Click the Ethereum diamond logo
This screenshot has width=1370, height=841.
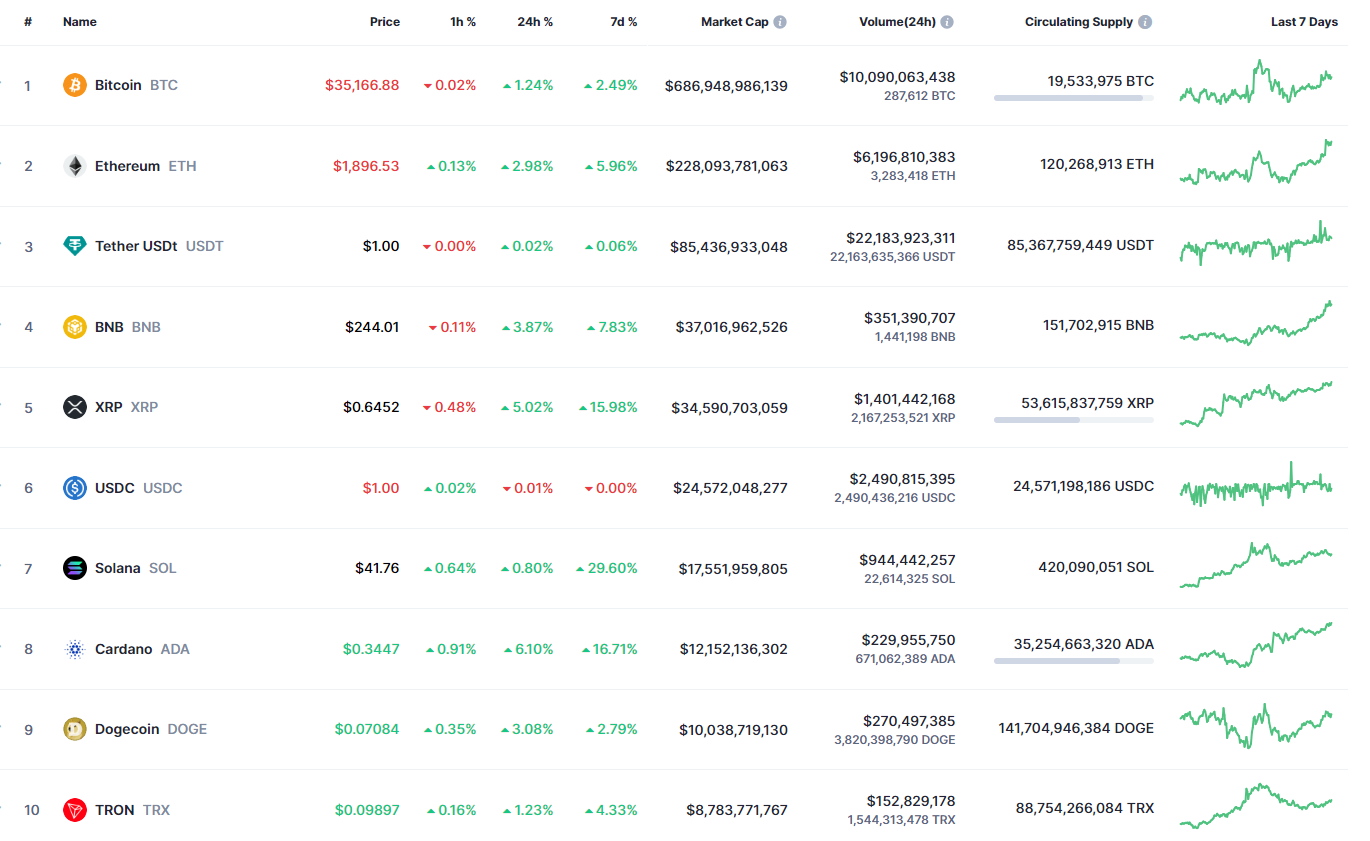[75, 166]
